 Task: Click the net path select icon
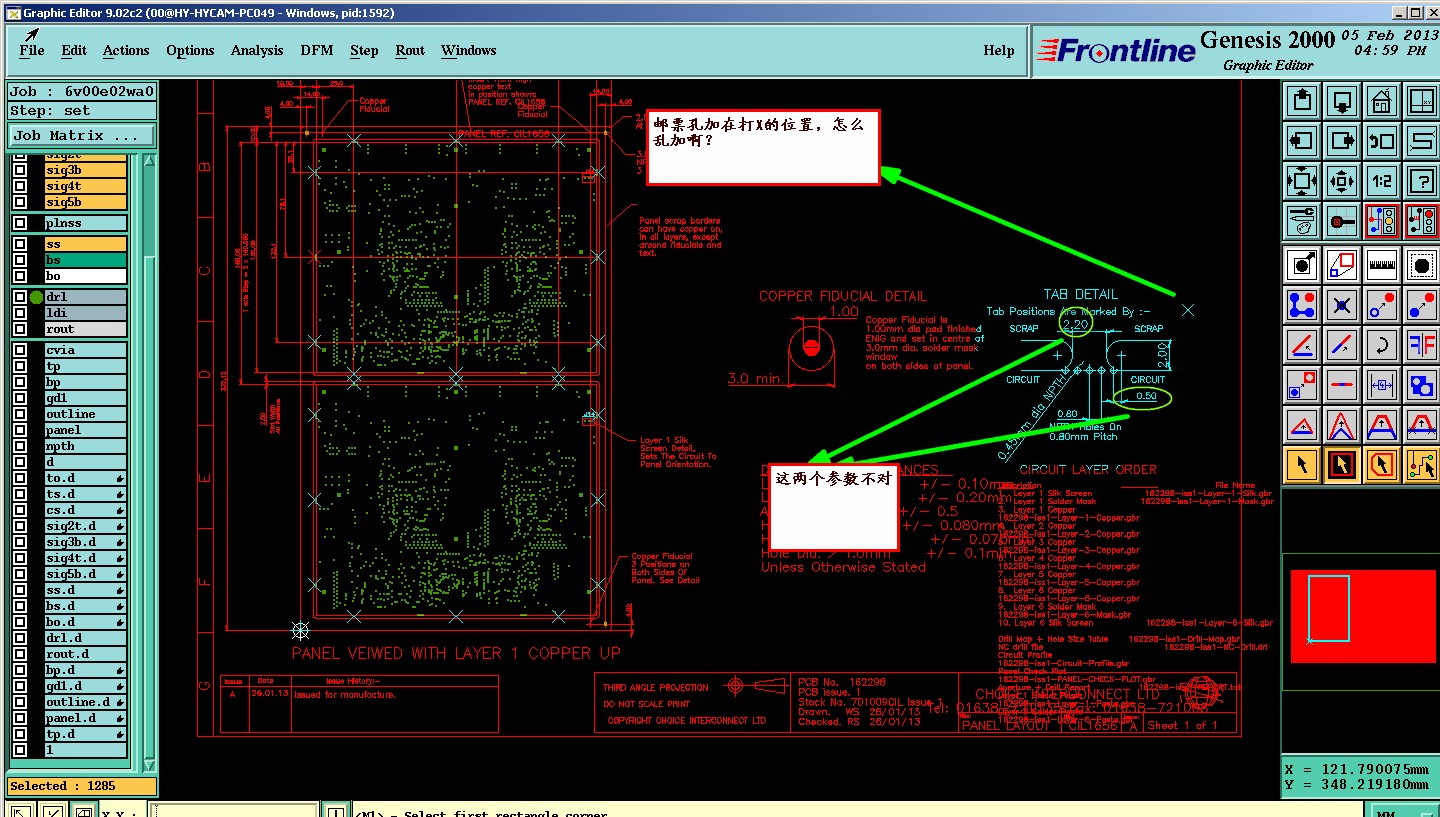pos(1421,465)
